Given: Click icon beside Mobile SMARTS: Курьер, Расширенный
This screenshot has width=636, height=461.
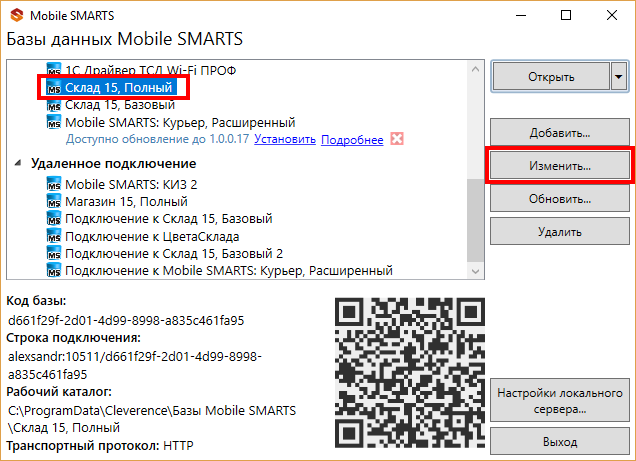Looking at the screenshot, I should [54, 122].
